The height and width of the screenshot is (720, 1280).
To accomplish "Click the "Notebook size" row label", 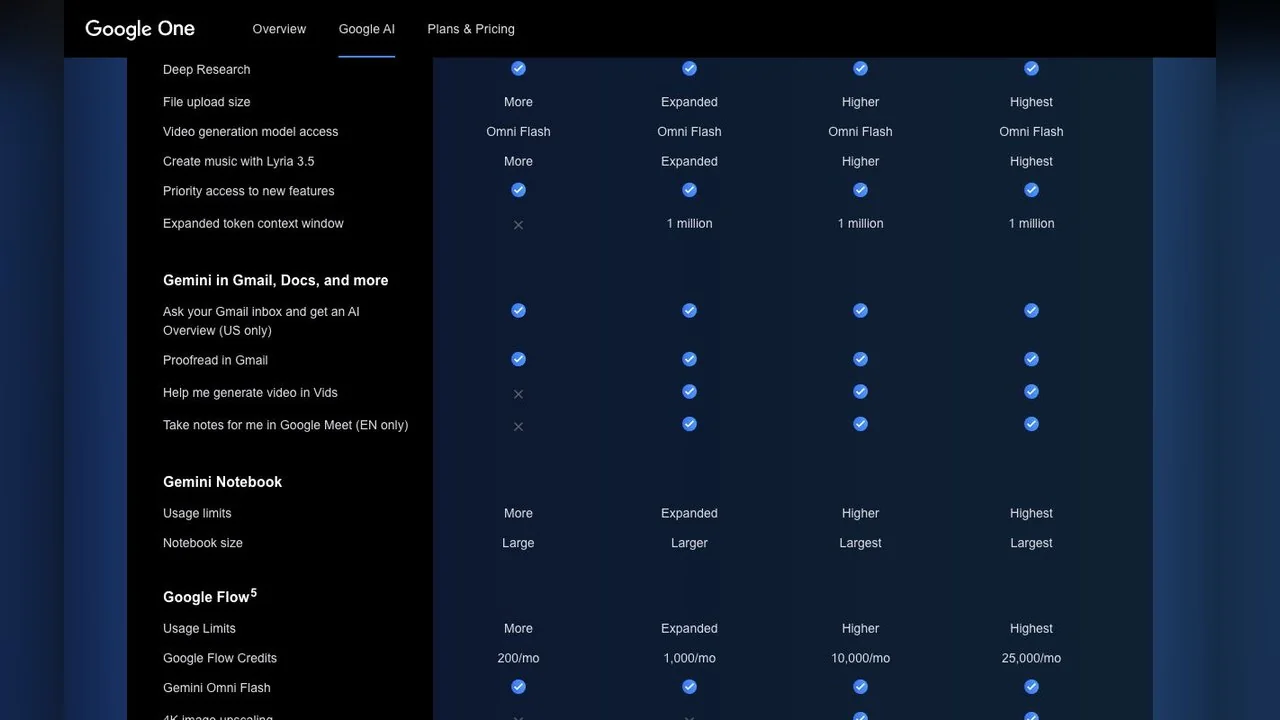I will pos(203,543).
